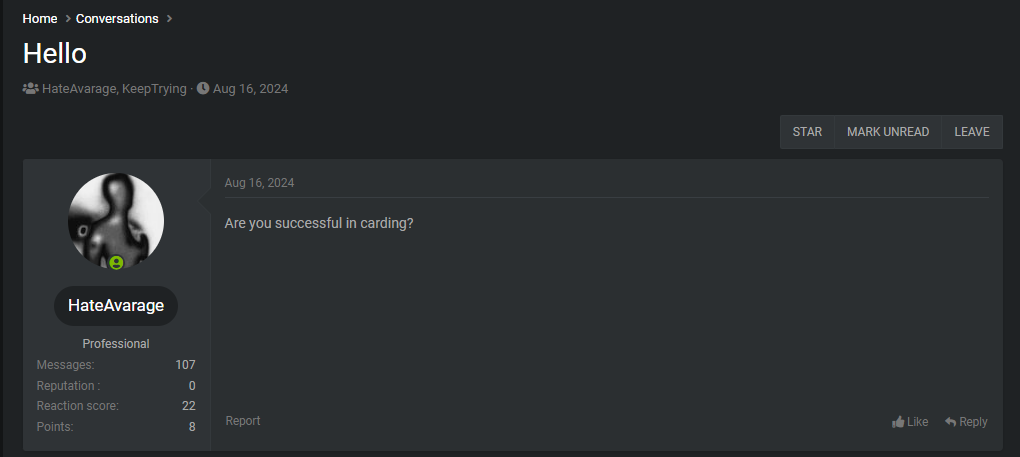The image size is (1020, 457).
Task: Click the chevron after Conversations breadcrumb
Action: 169,19
